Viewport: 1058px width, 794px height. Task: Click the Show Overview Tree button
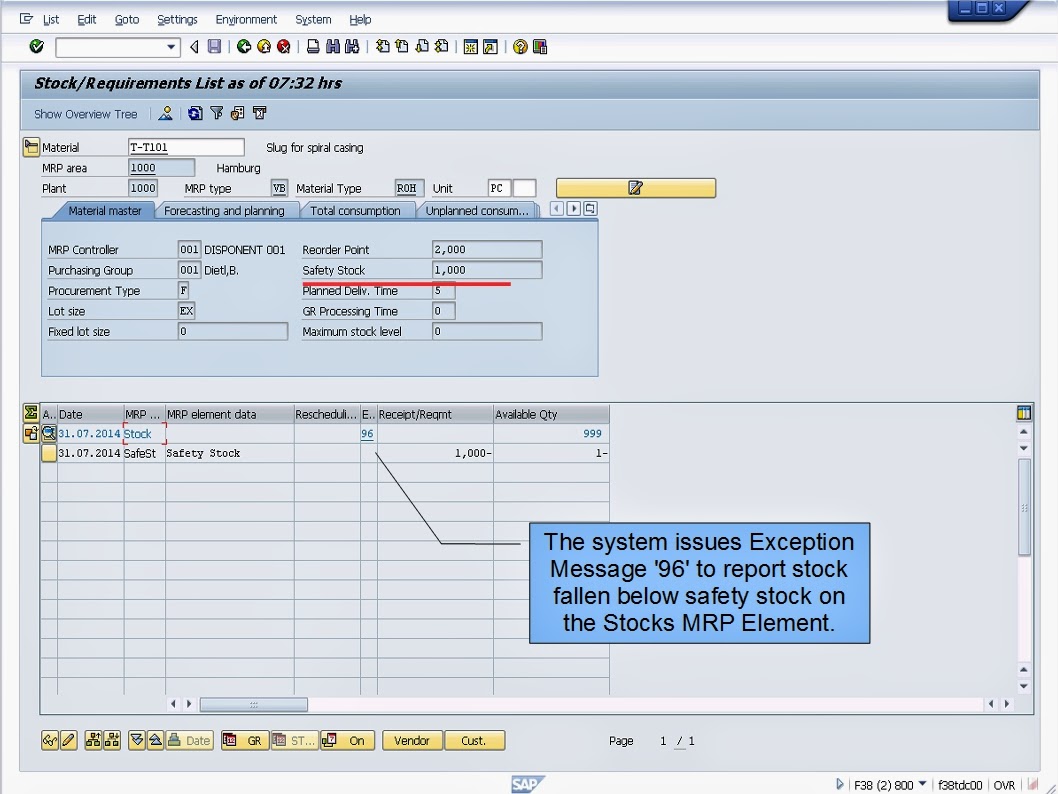coord(85,113)
